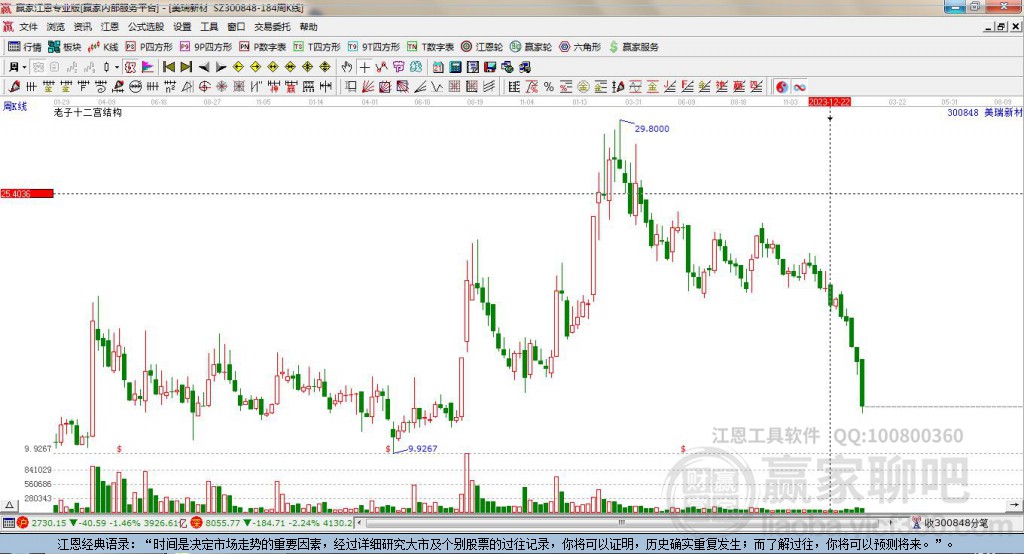Click the colored flag icon
1024x554 pixels.
coord(148,67)
